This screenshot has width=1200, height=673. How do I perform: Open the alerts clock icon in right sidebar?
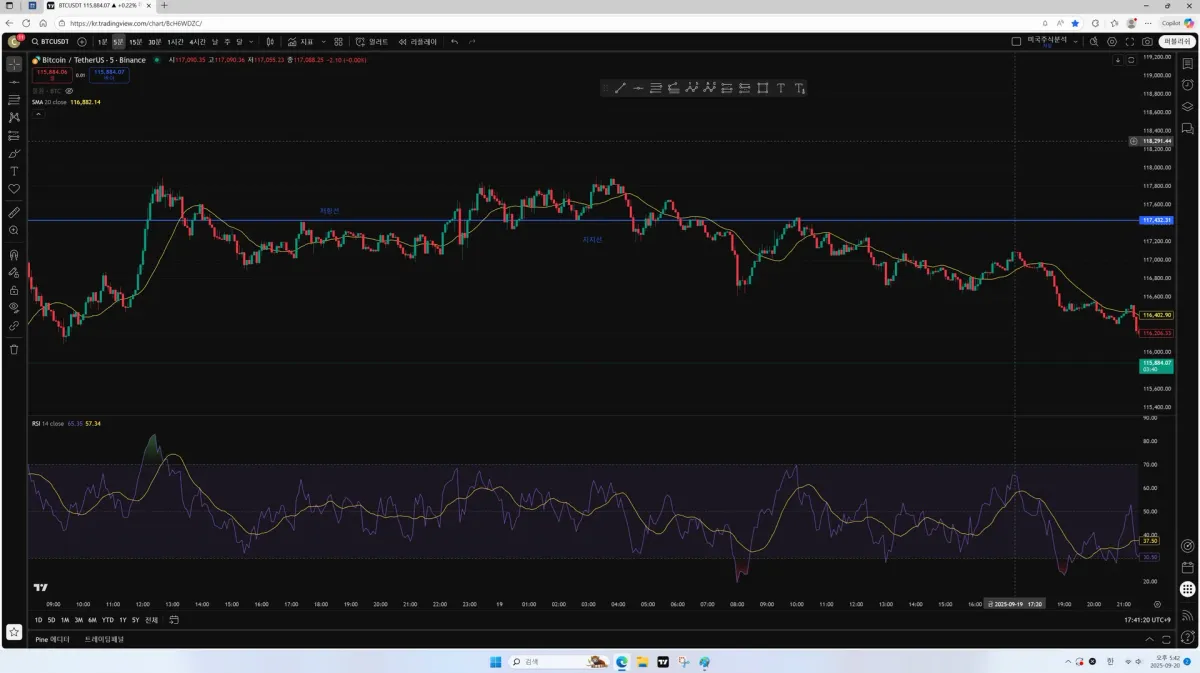pyautogui.click(x=1187, y=85)
